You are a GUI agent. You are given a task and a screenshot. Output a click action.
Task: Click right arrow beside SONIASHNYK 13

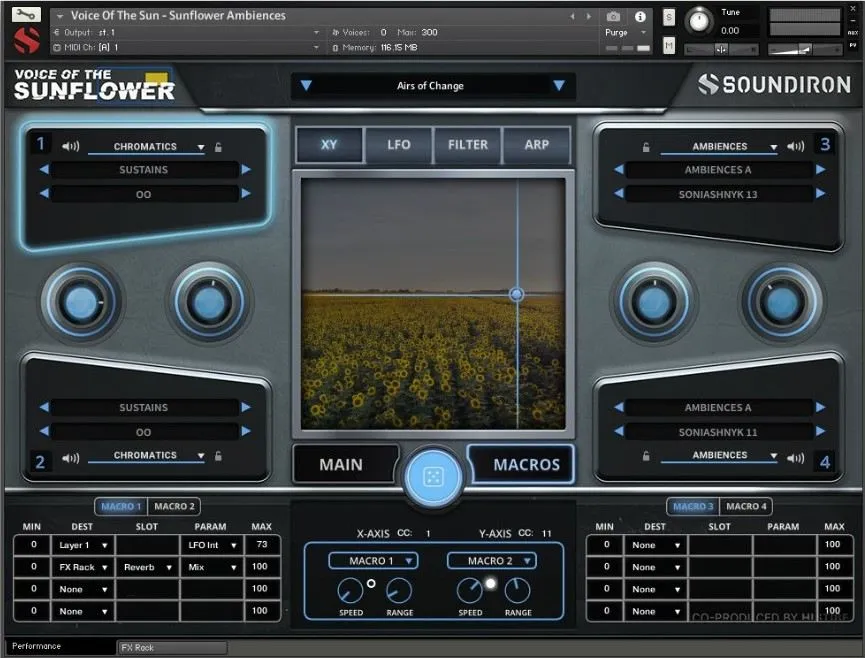pyautogui.click(x=820, y=194)
